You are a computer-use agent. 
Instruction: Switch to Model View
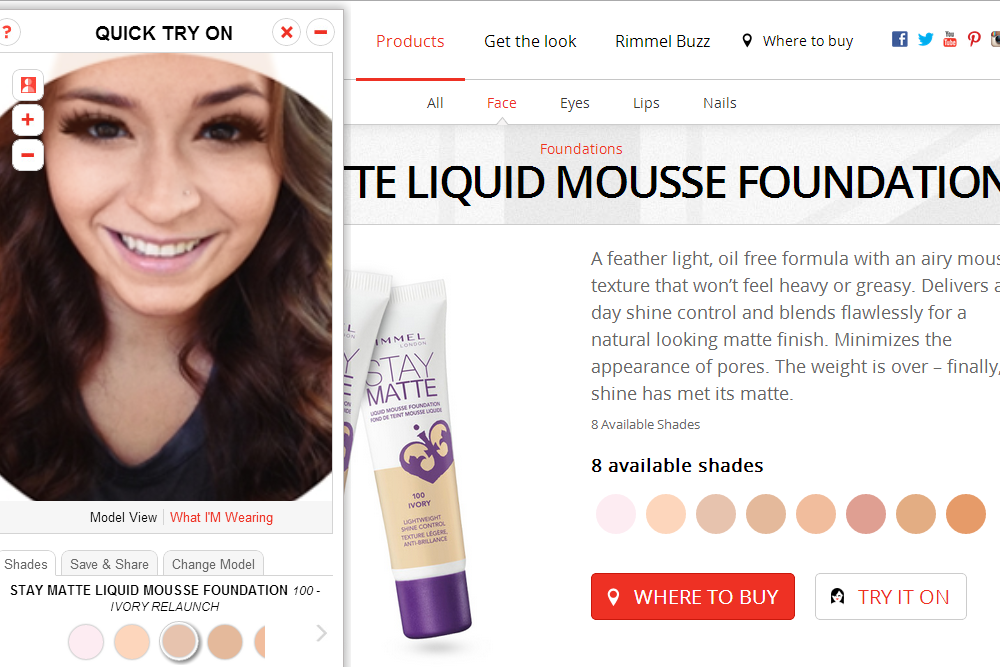point(123,517)
